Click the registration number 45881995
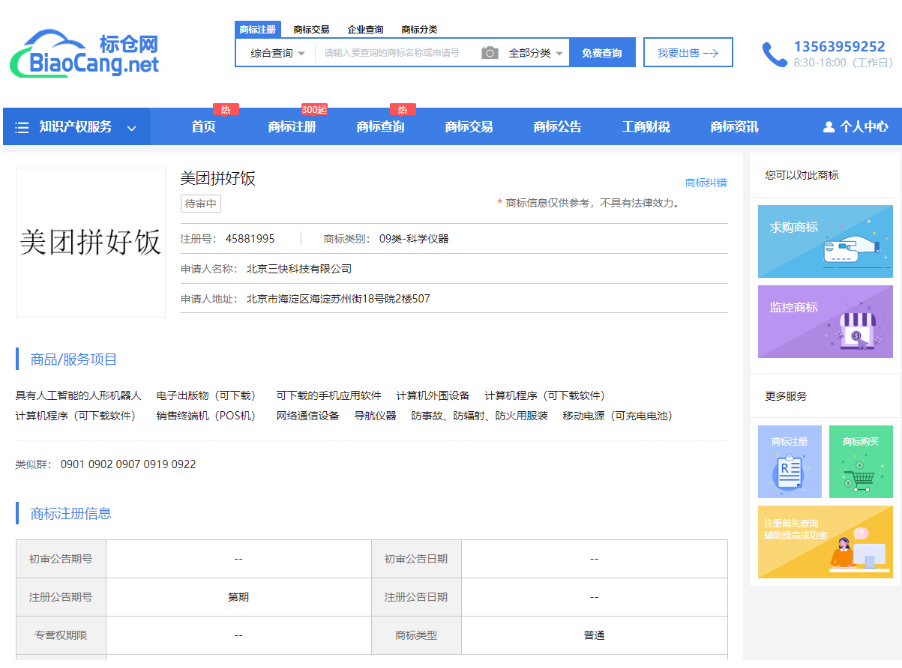This screenshot has height=668, width=902. 250,239
